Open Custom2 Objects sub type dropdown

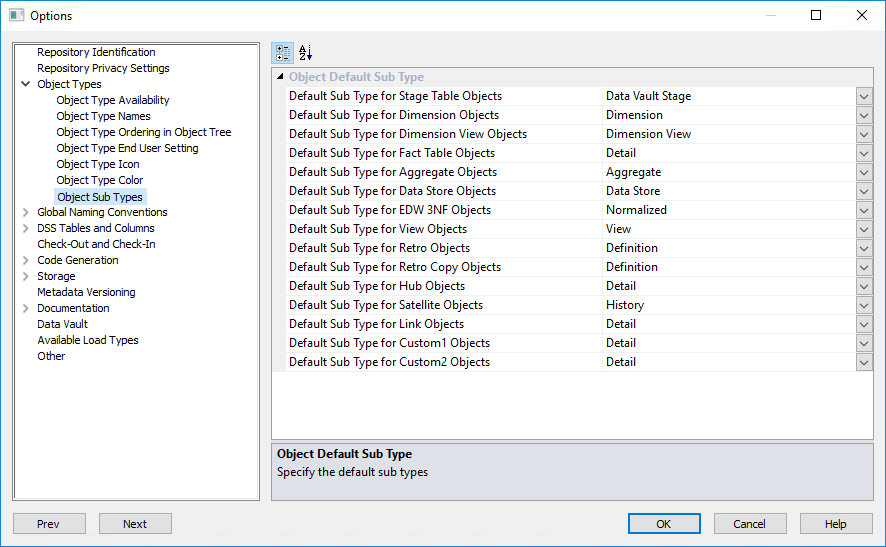click(x=864, y=362)
